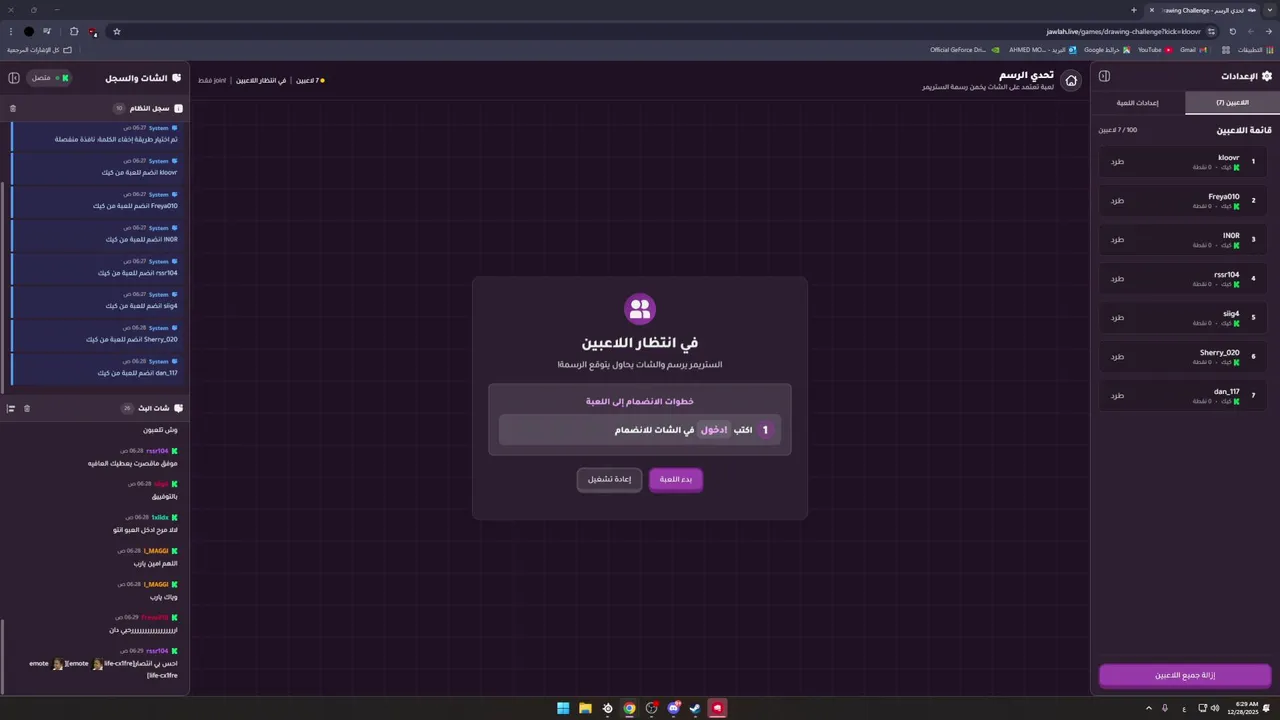Show hidden system tray icons
The image size is (1280, 720).
(x=1148, y=708)
